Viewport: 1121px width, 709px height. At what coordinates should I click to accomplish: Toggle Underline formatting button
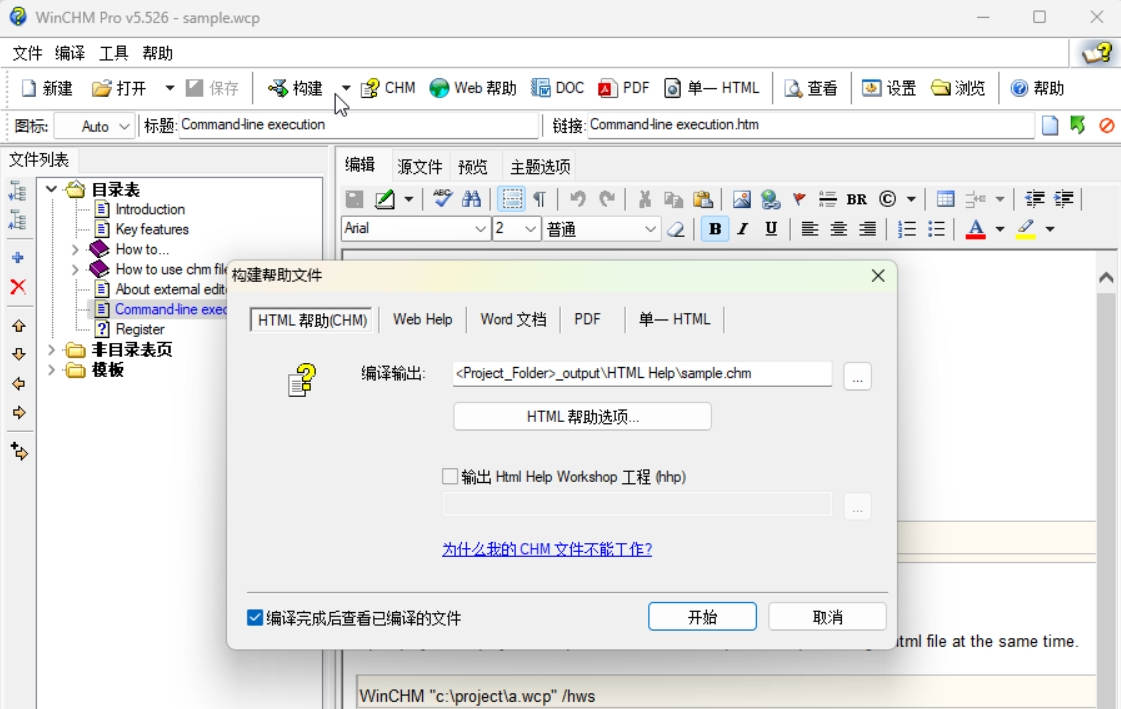[x=771, y=229]
